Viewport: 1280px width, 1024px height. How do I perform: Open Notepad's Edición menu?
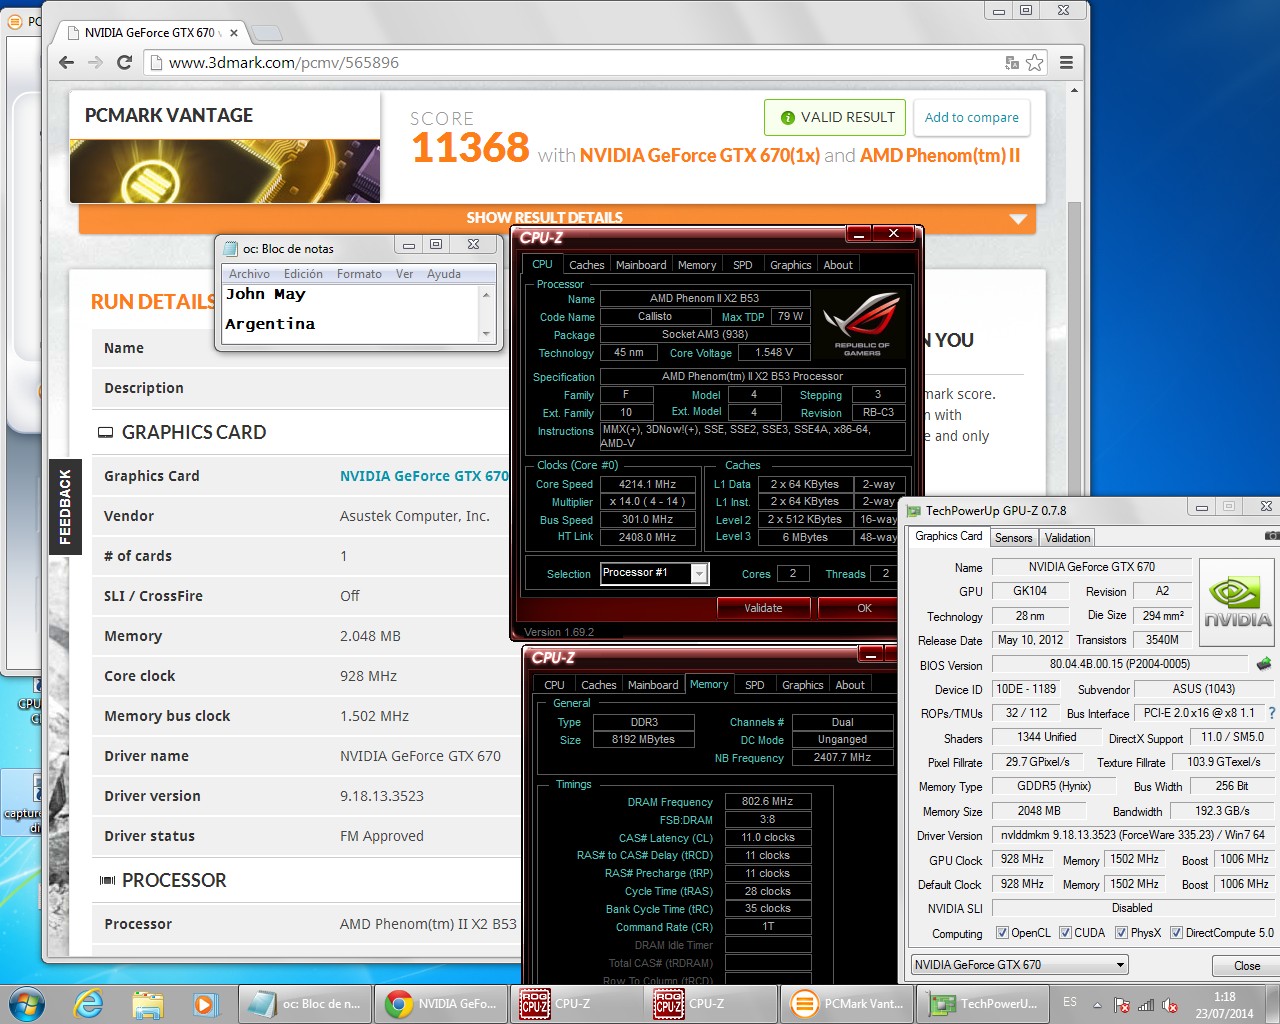pyautogui.click(x=303, y=274)
